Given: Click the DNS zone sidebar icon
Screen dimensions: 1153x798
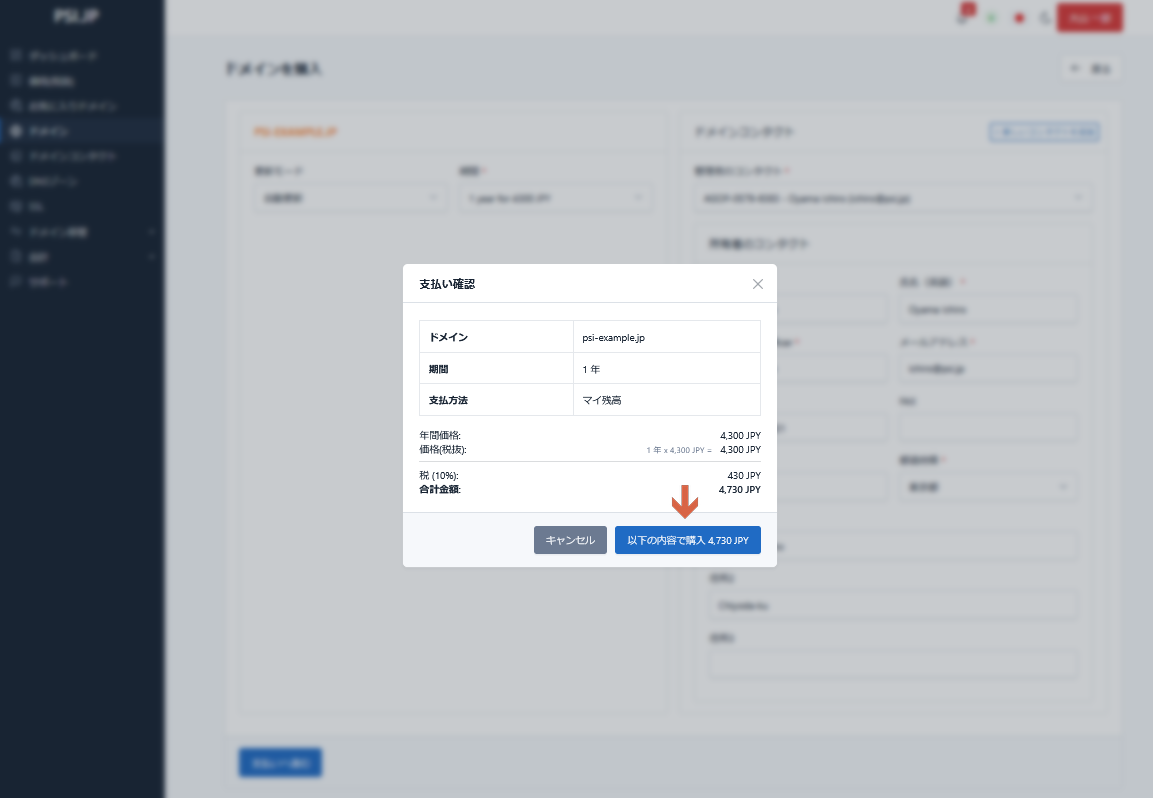Looking at the screenshot, I should [15, 182].
